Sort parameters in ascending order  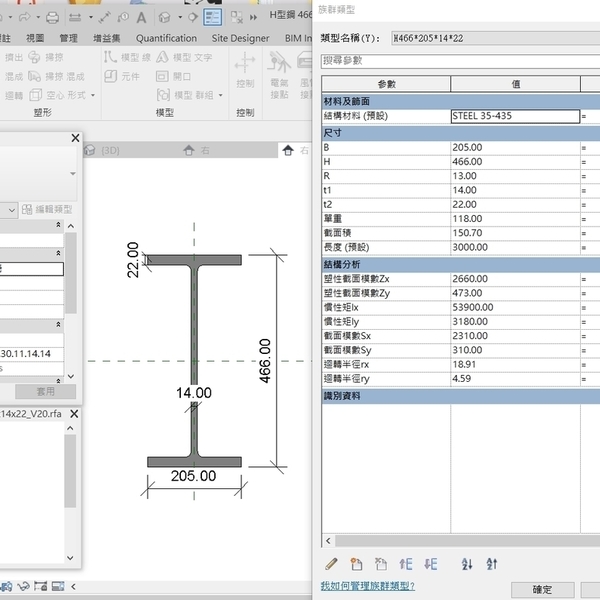466,564
